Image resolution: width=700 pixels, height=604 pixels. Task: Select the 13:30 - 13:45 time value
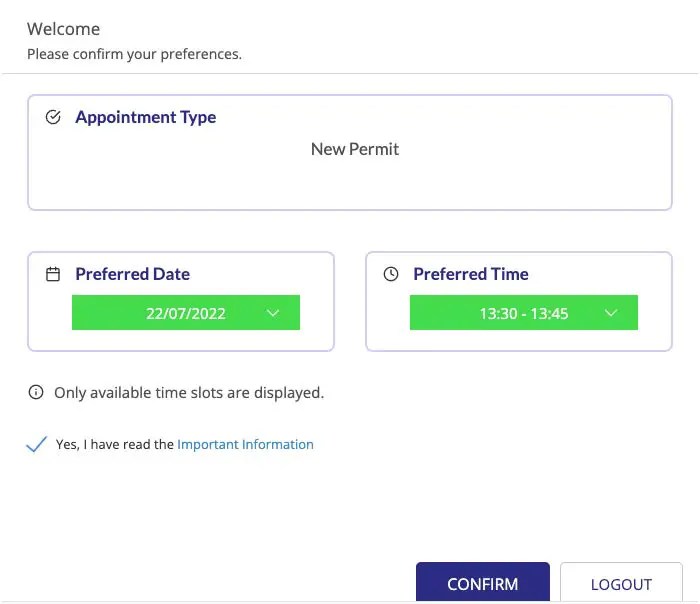(523, 313)
